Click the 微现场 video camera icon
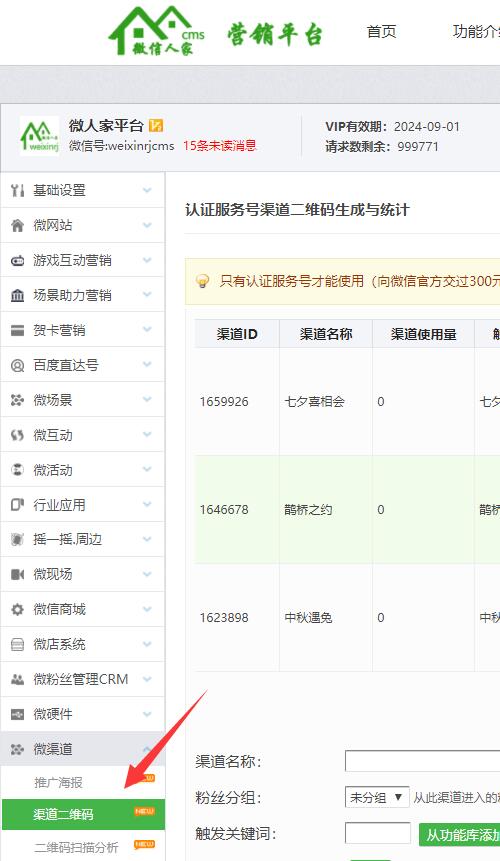Screen dimensions: 500x861 point(18,574)
